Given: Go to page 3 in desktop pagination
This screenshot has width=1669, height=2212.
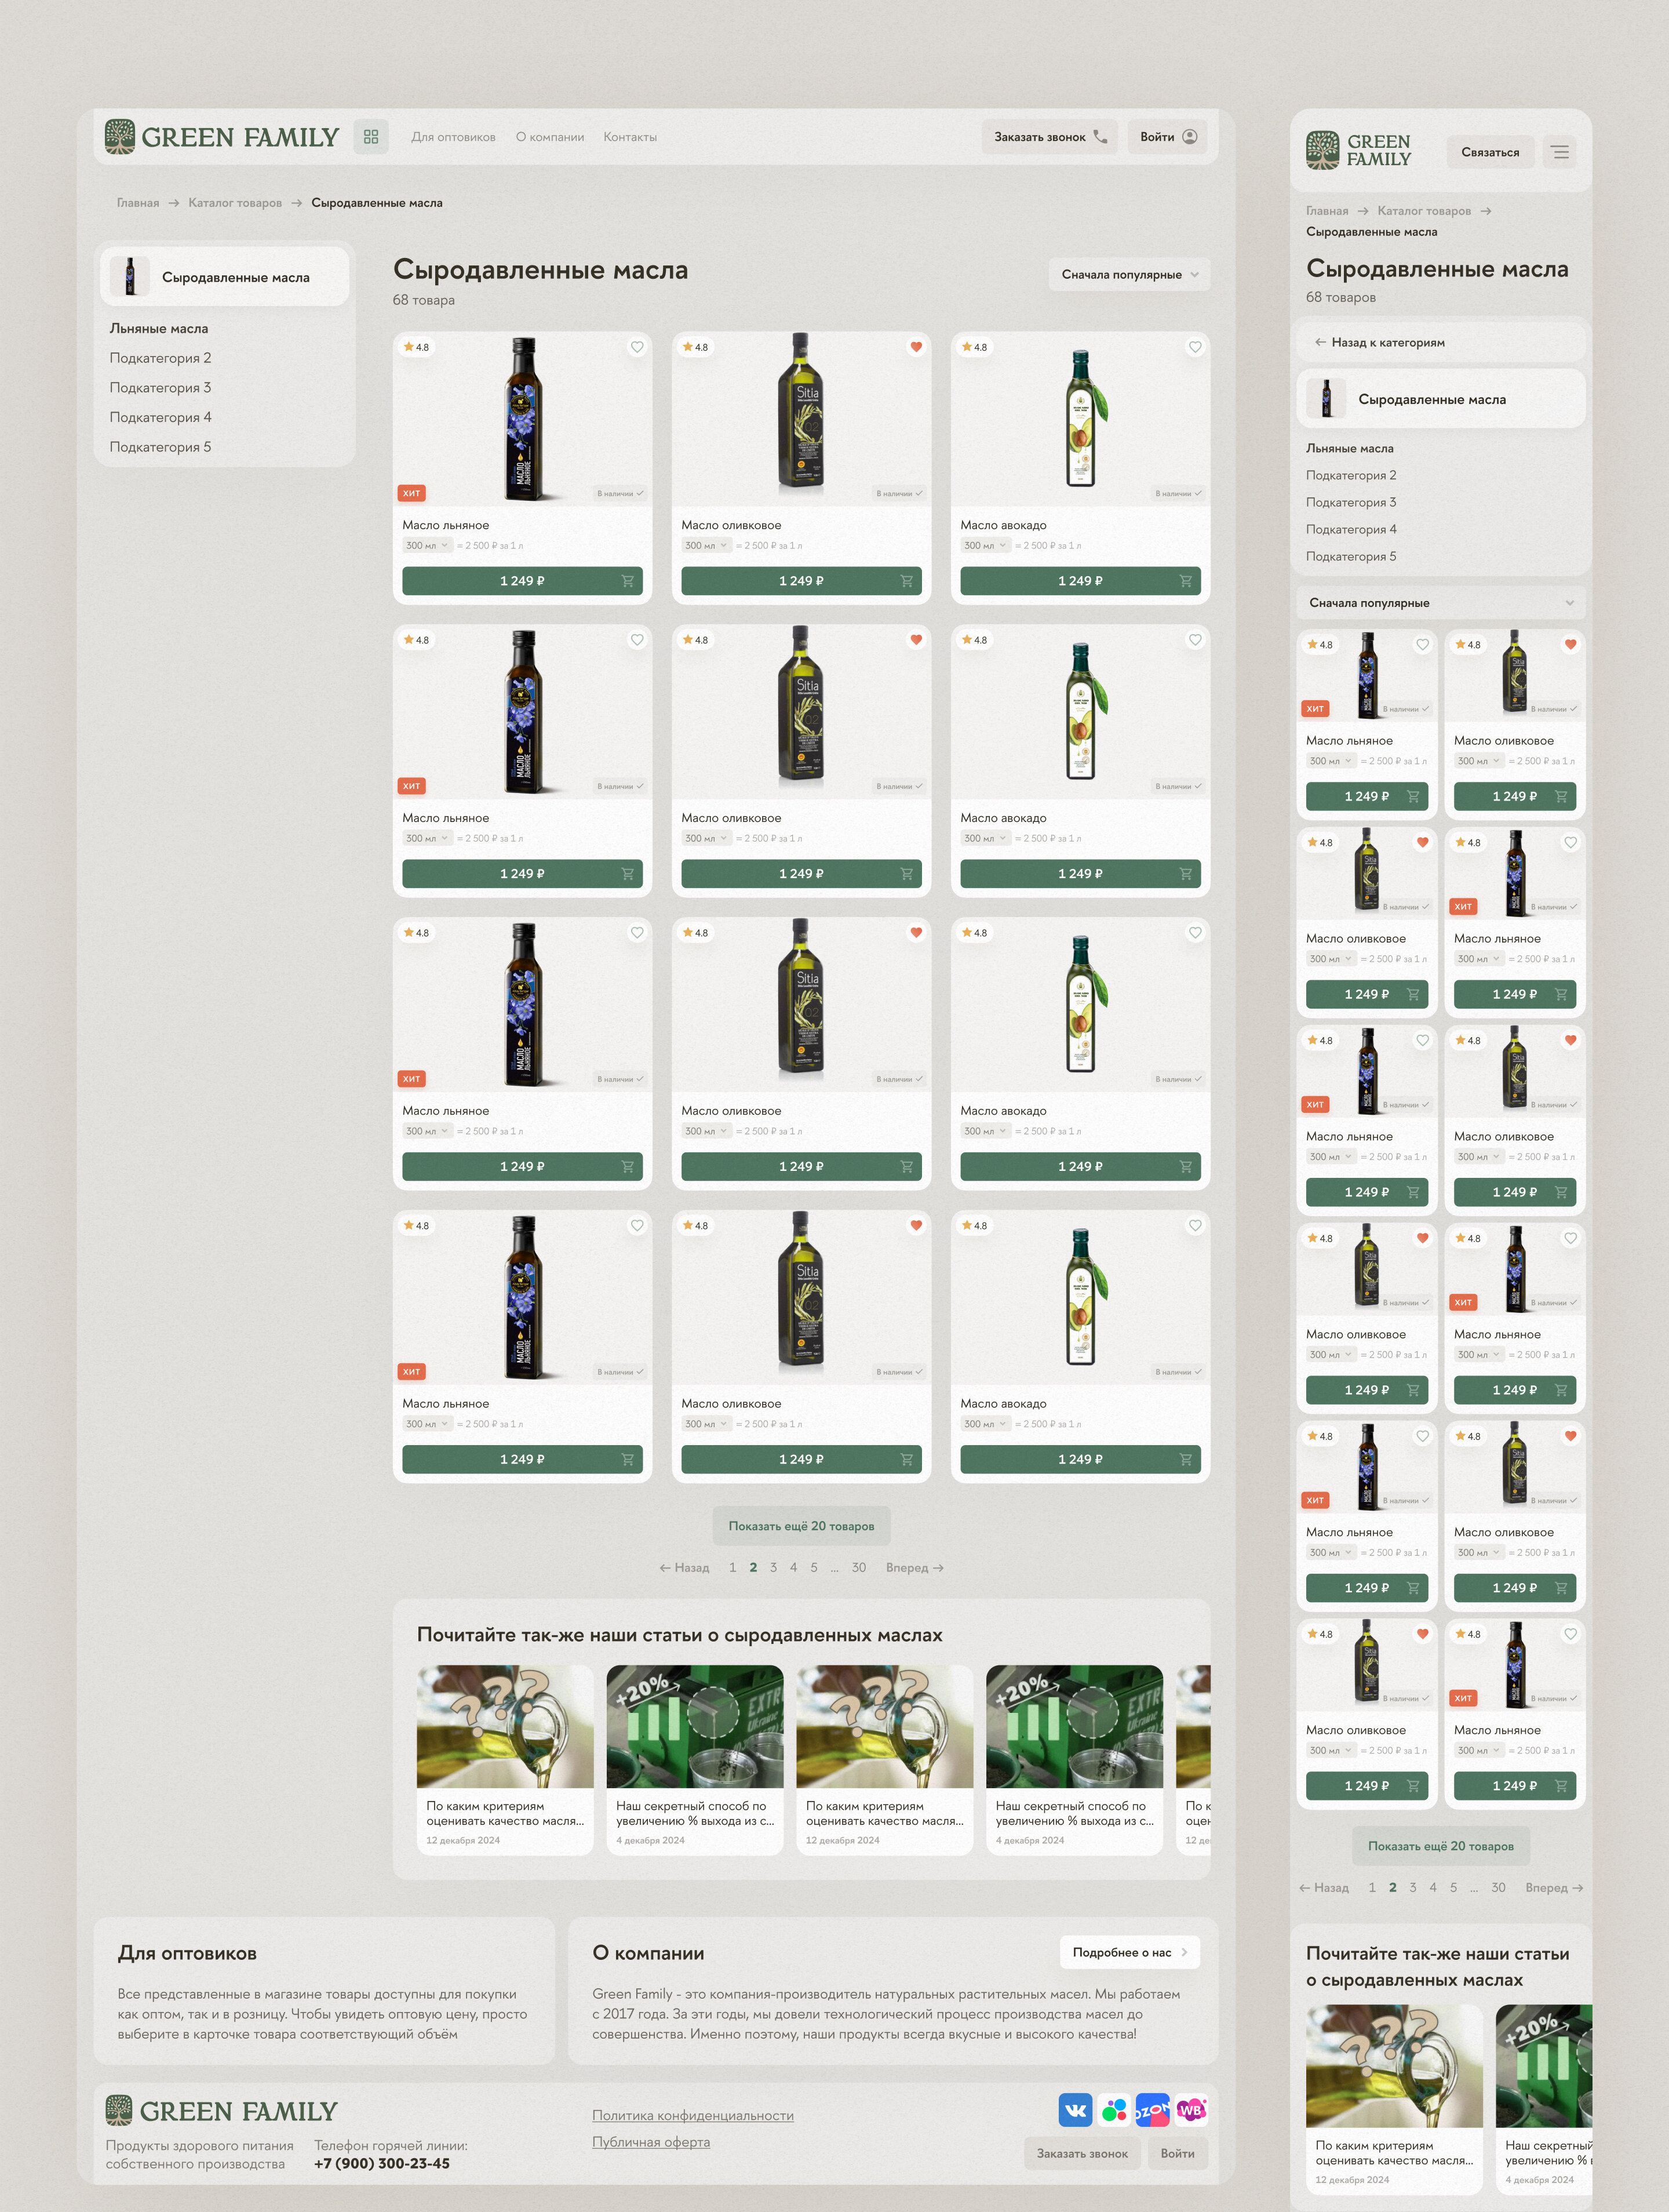Looking at the screenshot, I should coord(773,1567).
